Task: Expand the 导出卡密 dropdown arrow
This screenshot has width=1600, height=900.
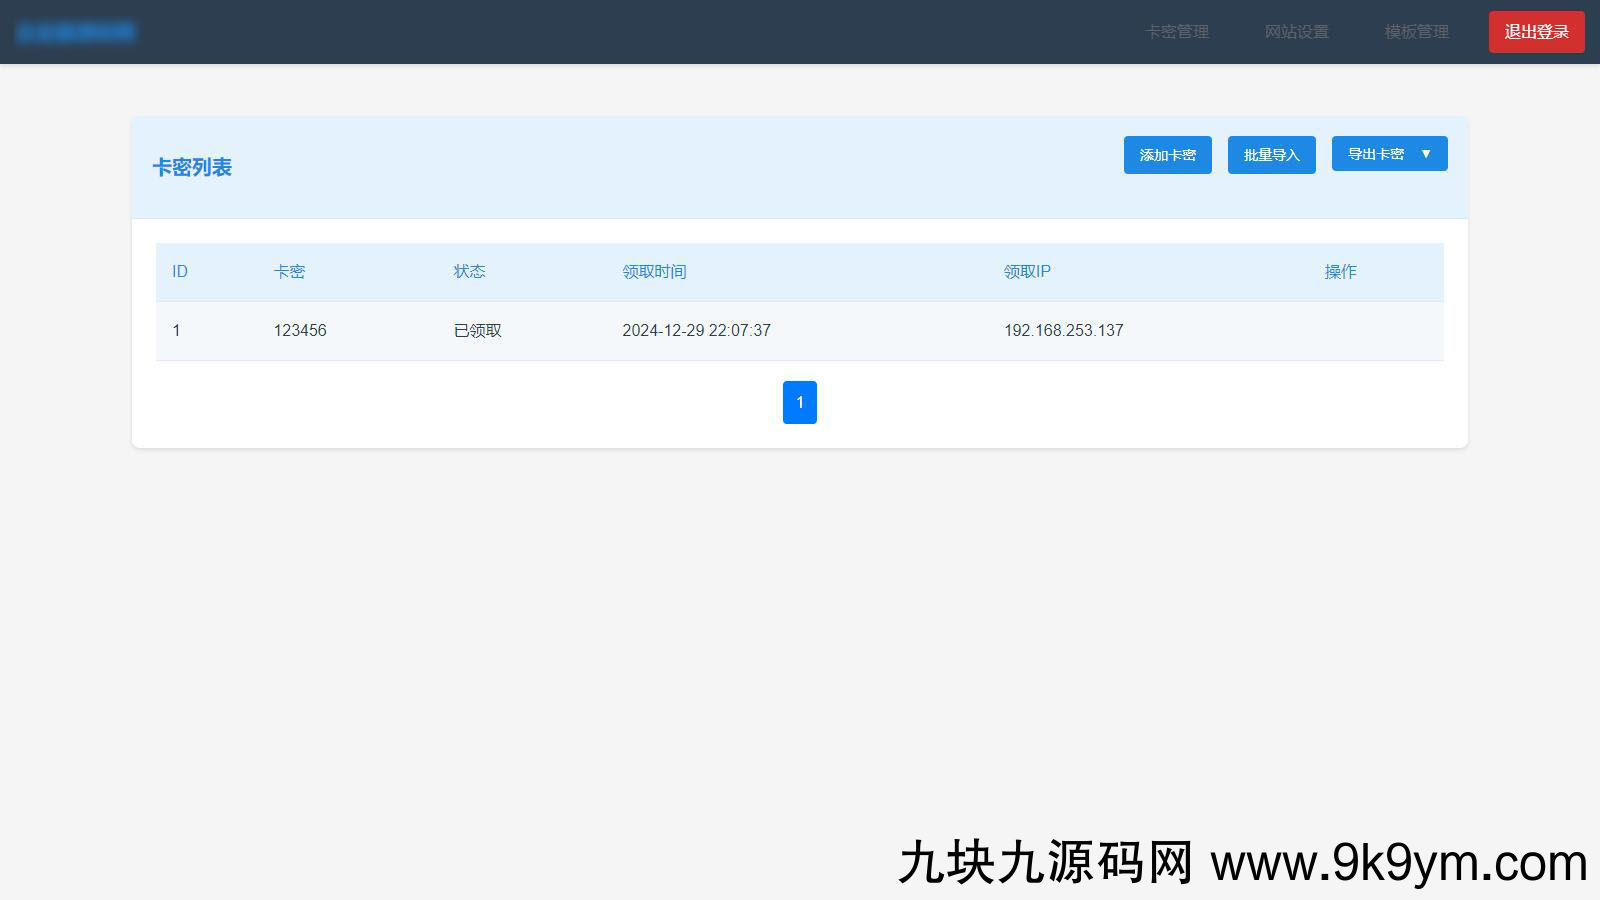Action: point(1426,154)
